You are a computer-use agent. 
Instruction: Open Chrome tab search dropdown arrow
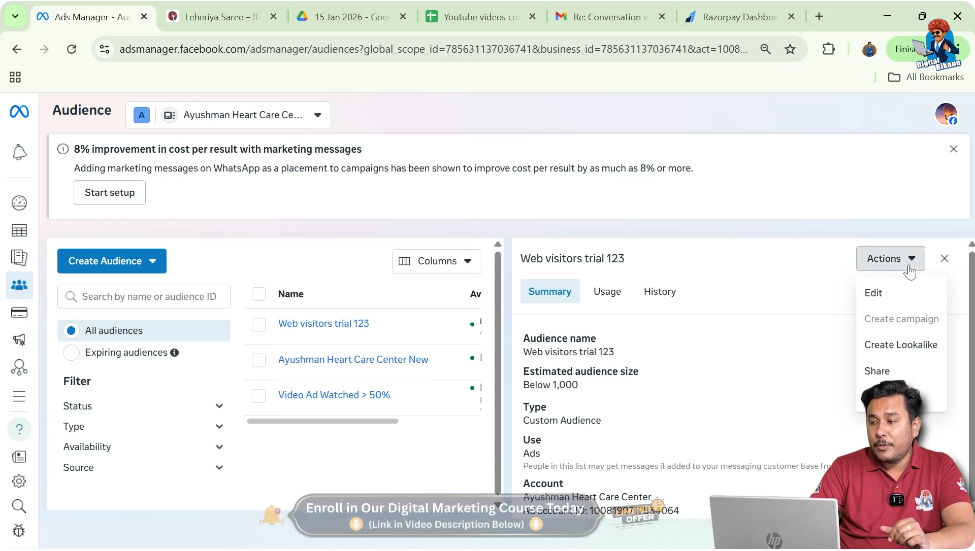click(x=15, y=17)
